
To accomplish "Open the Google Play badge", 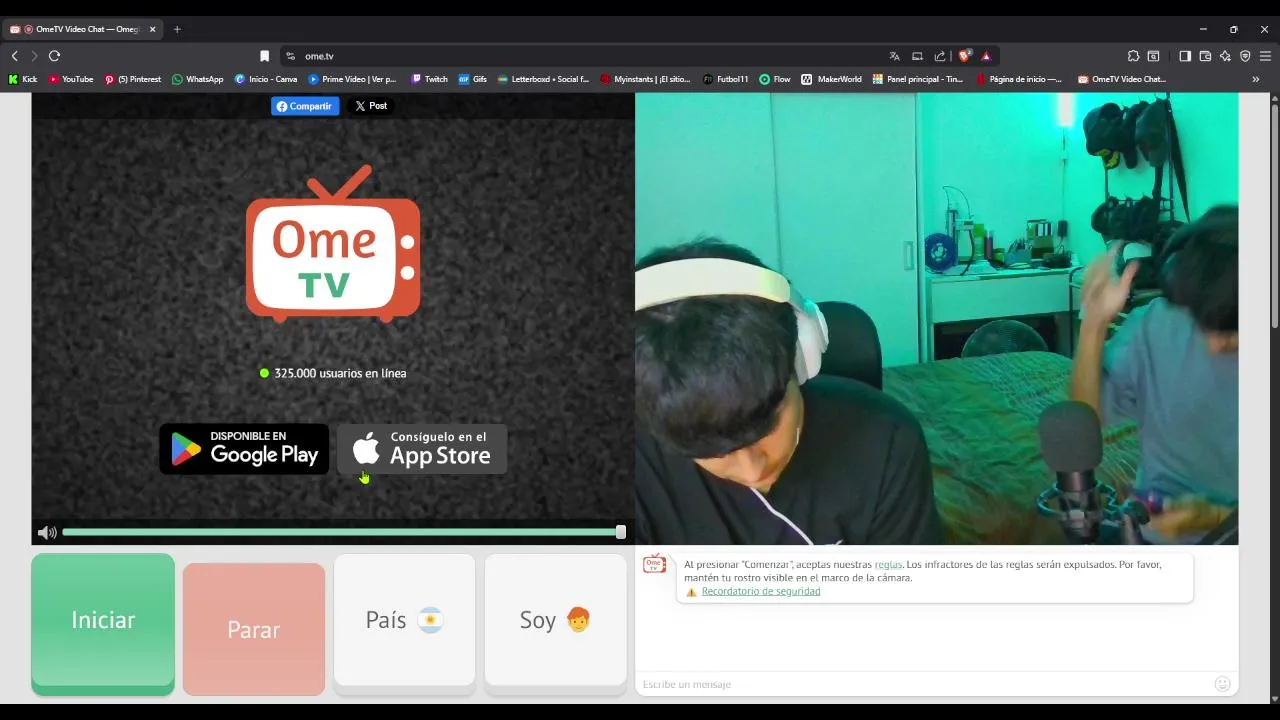I will tap(244, 449).
